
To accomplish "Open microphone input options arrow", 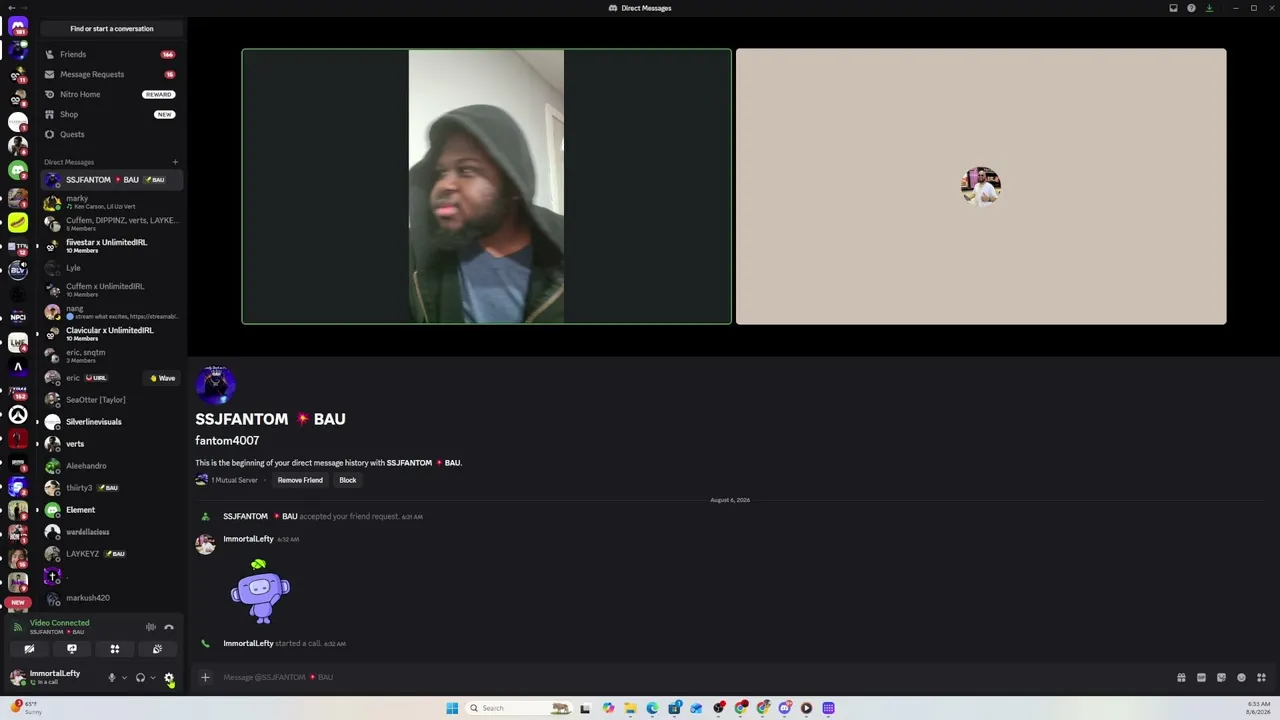I will 124,678.
